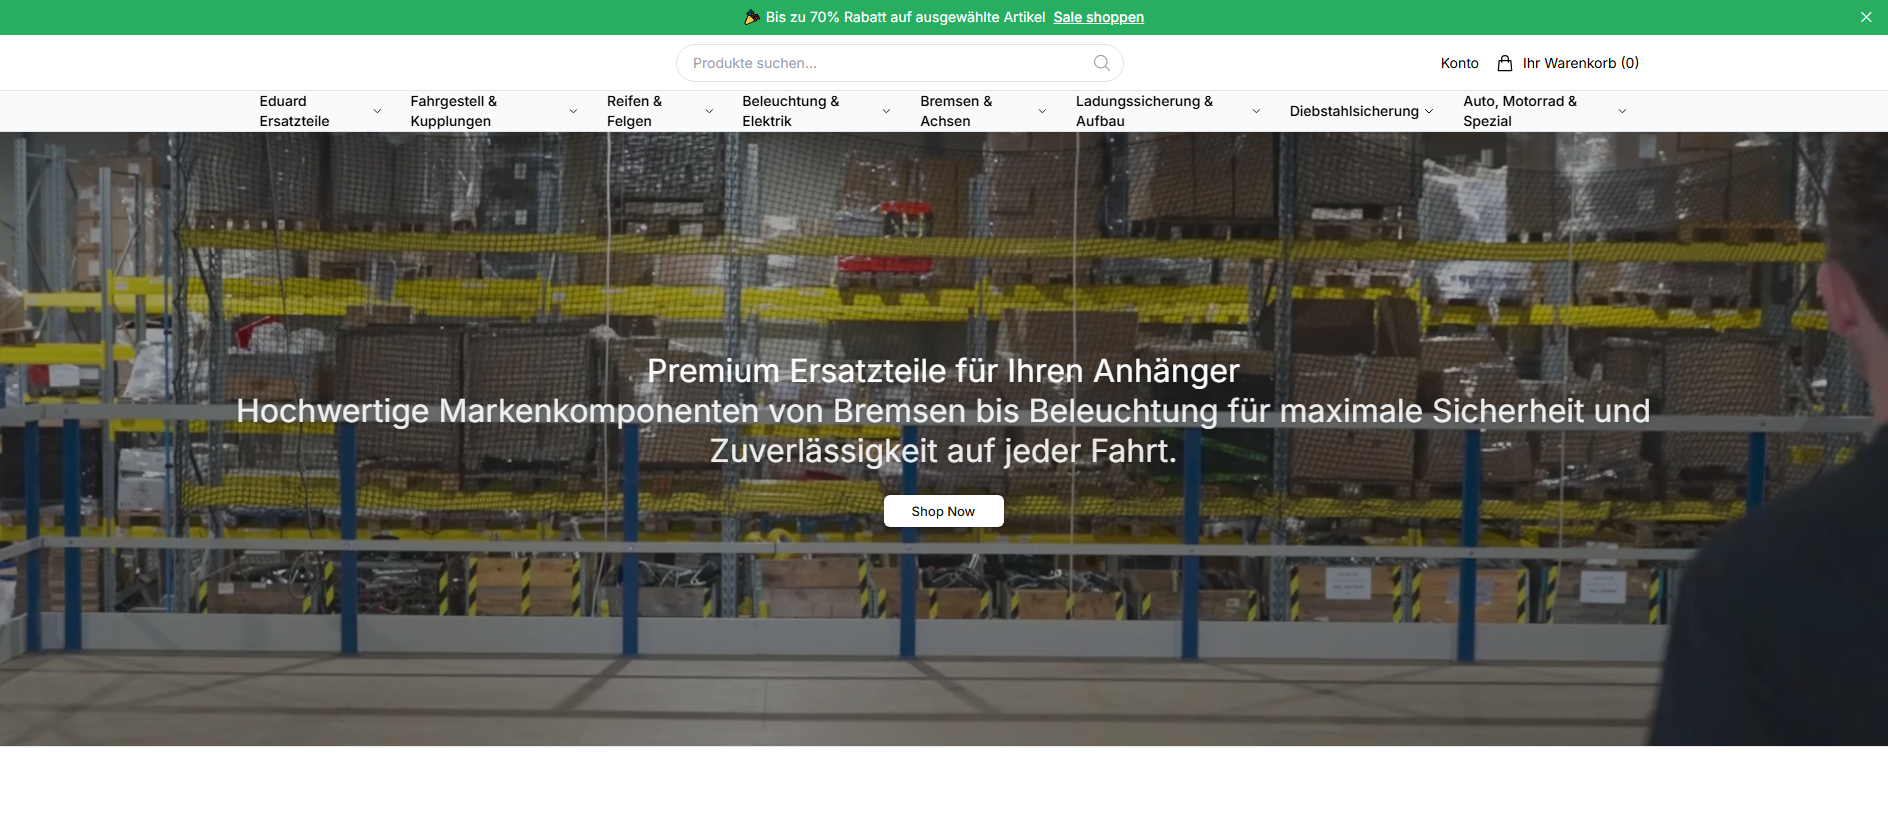Close the green promo banner
The width and height of the screenshot is (1888, 818).
click(x=1866, y=17)
